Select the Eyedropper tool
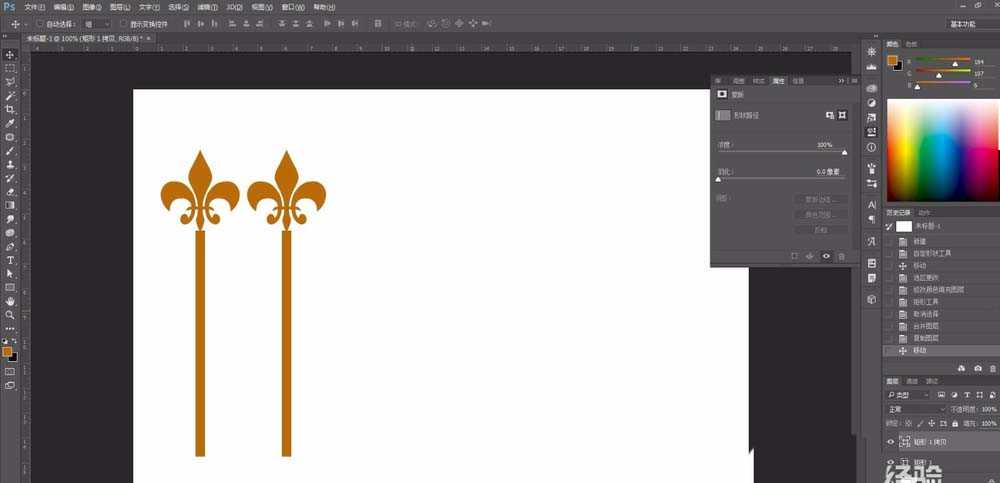The width and height of the screenshot is (1000, 483). coord(10,123)
